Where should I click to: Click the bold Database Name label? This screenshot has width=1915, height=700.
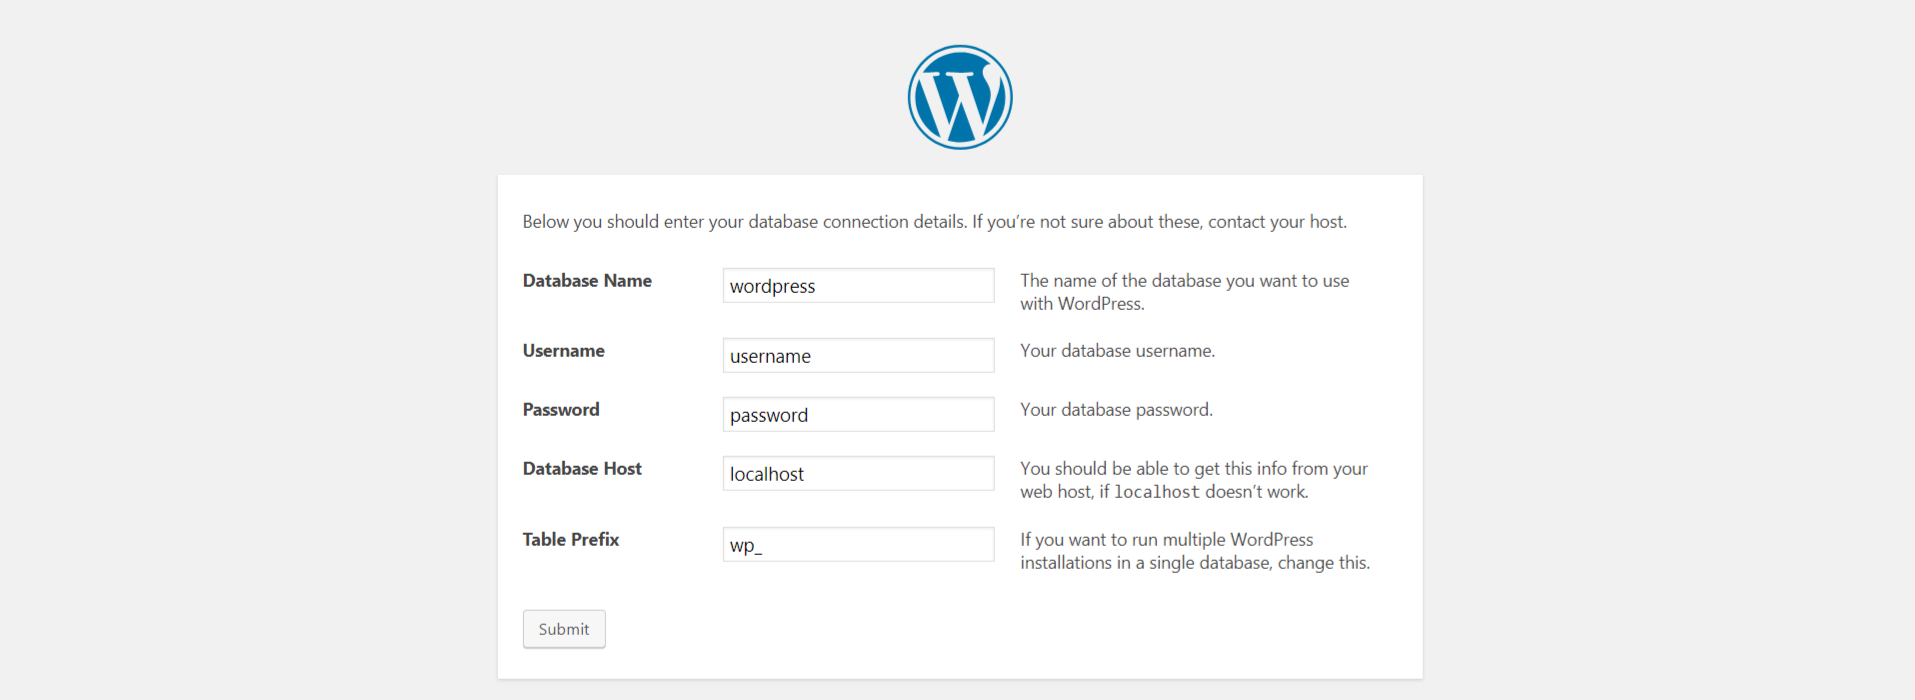click(587, 281)
